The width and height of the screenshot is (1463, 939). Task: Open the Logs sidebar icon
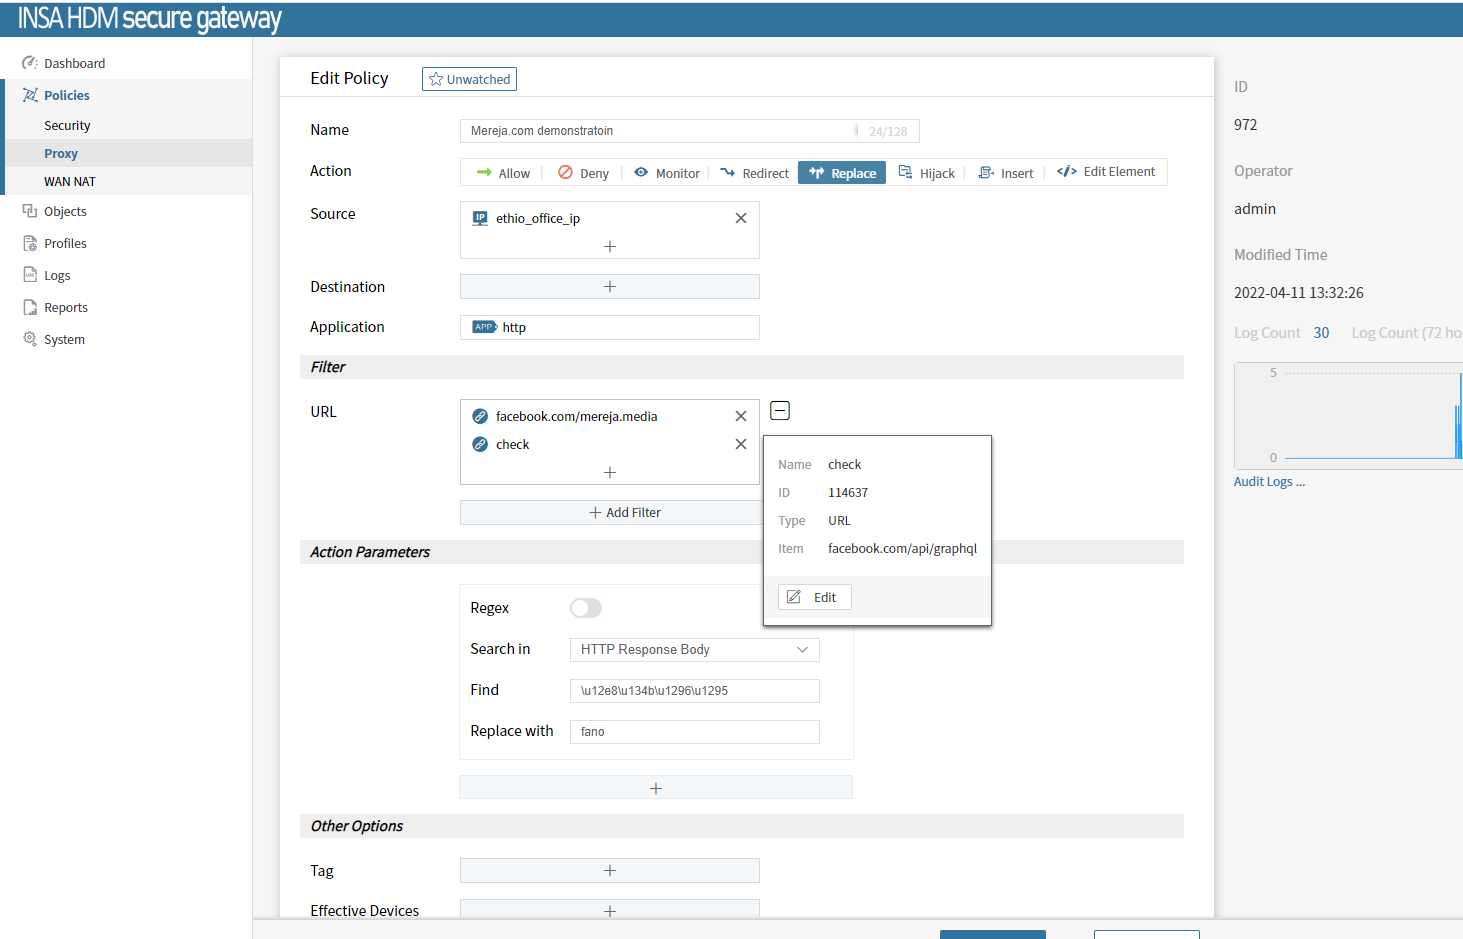(30, 275)
